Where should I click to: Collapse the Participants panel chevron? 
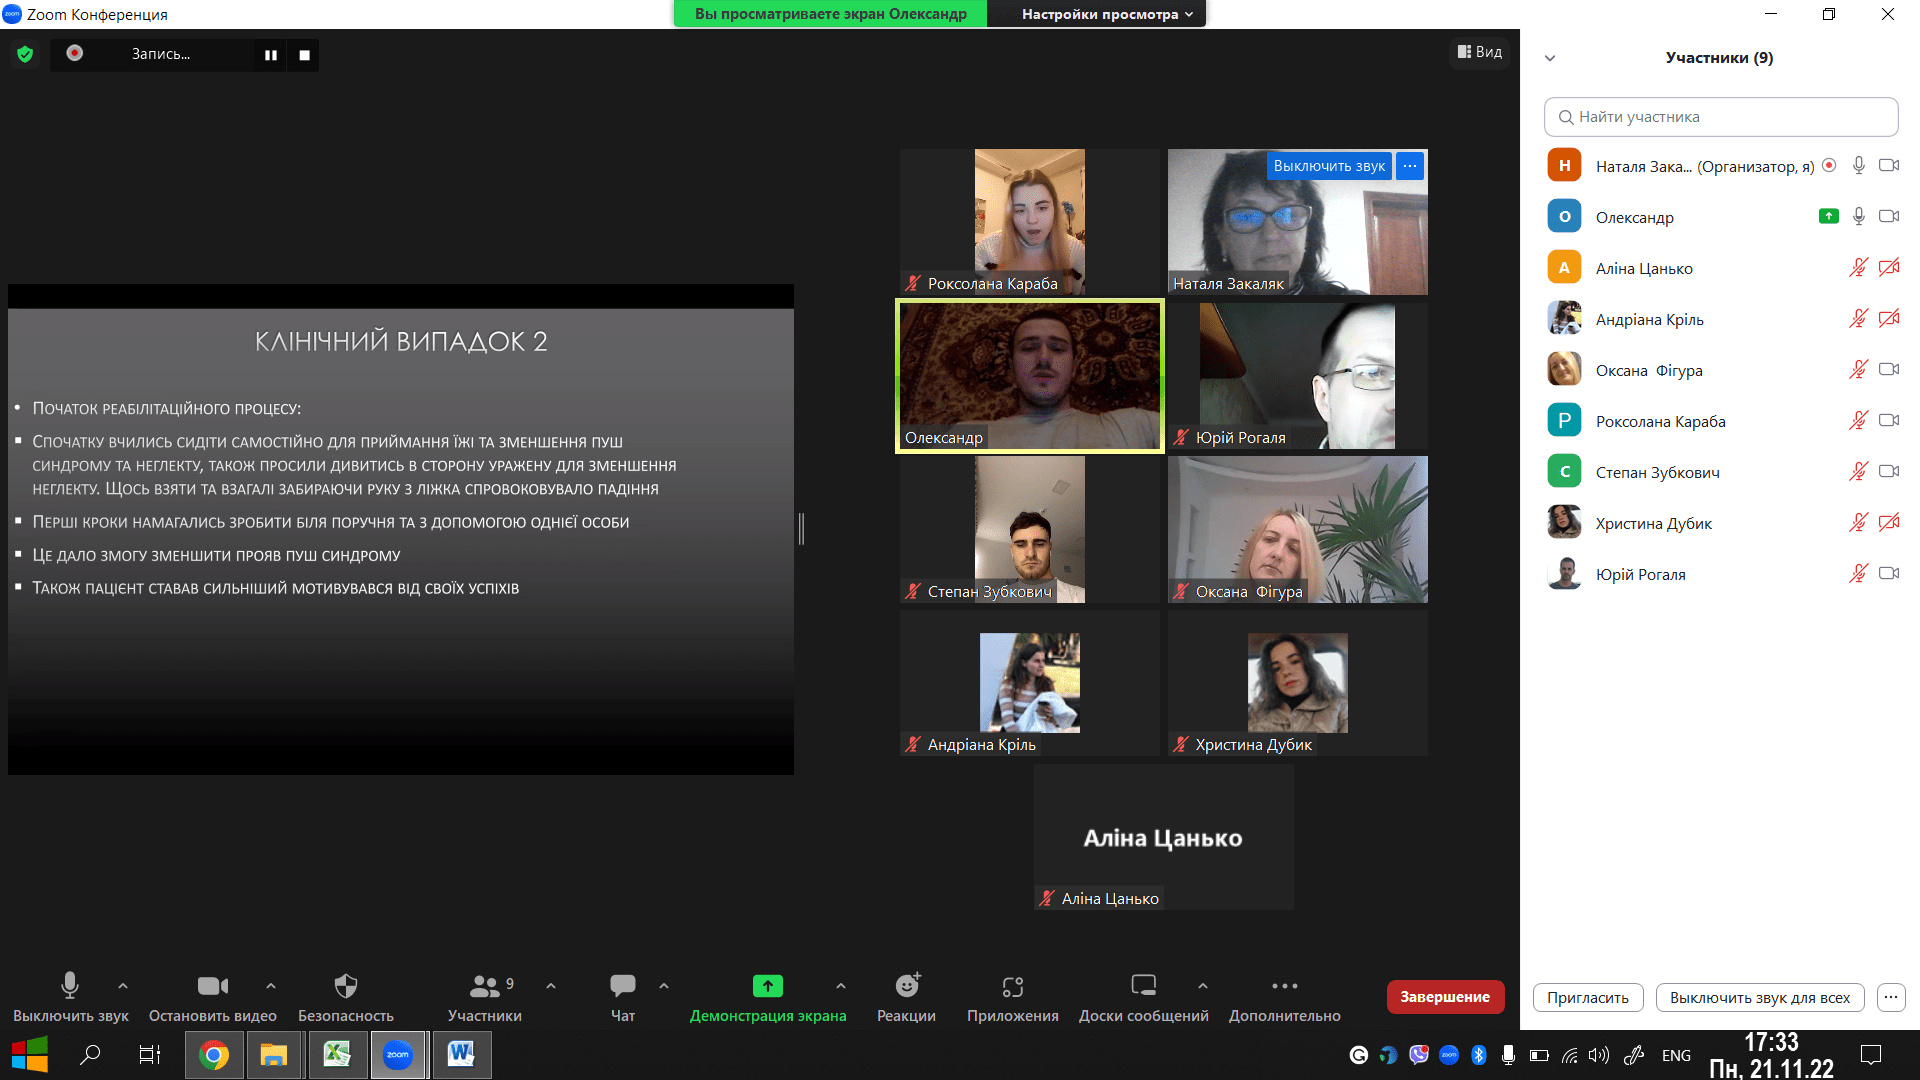(x=1550, y=58)
